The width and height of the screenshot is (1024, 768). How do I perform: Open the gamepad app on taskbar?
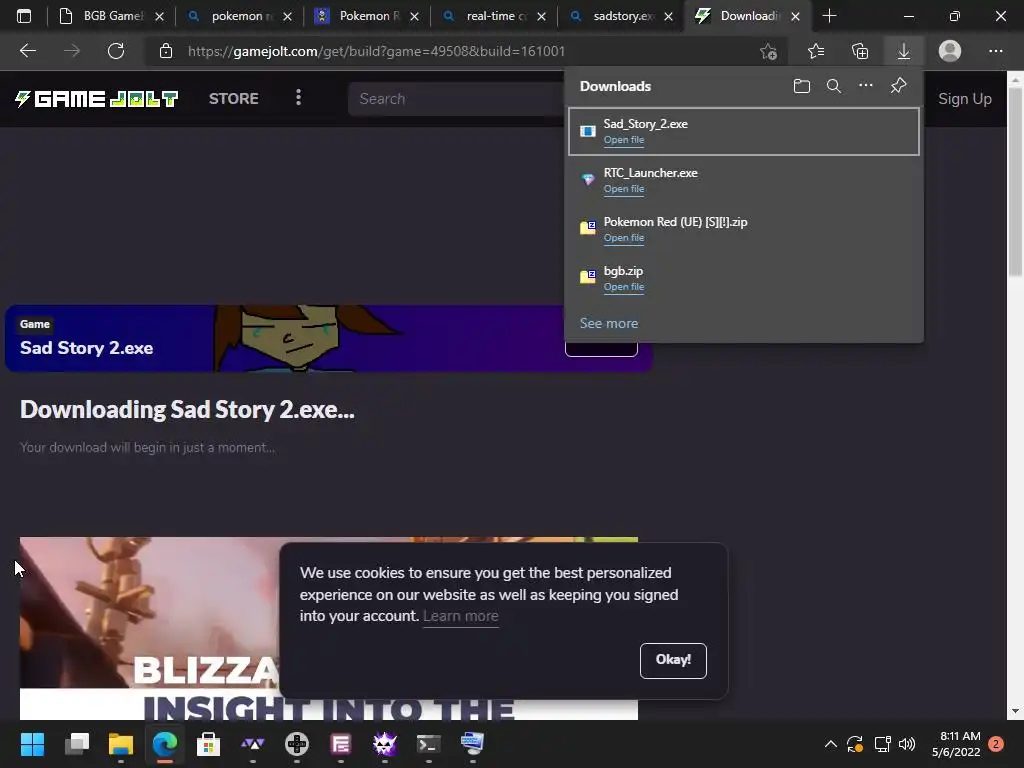coord(296,744)
